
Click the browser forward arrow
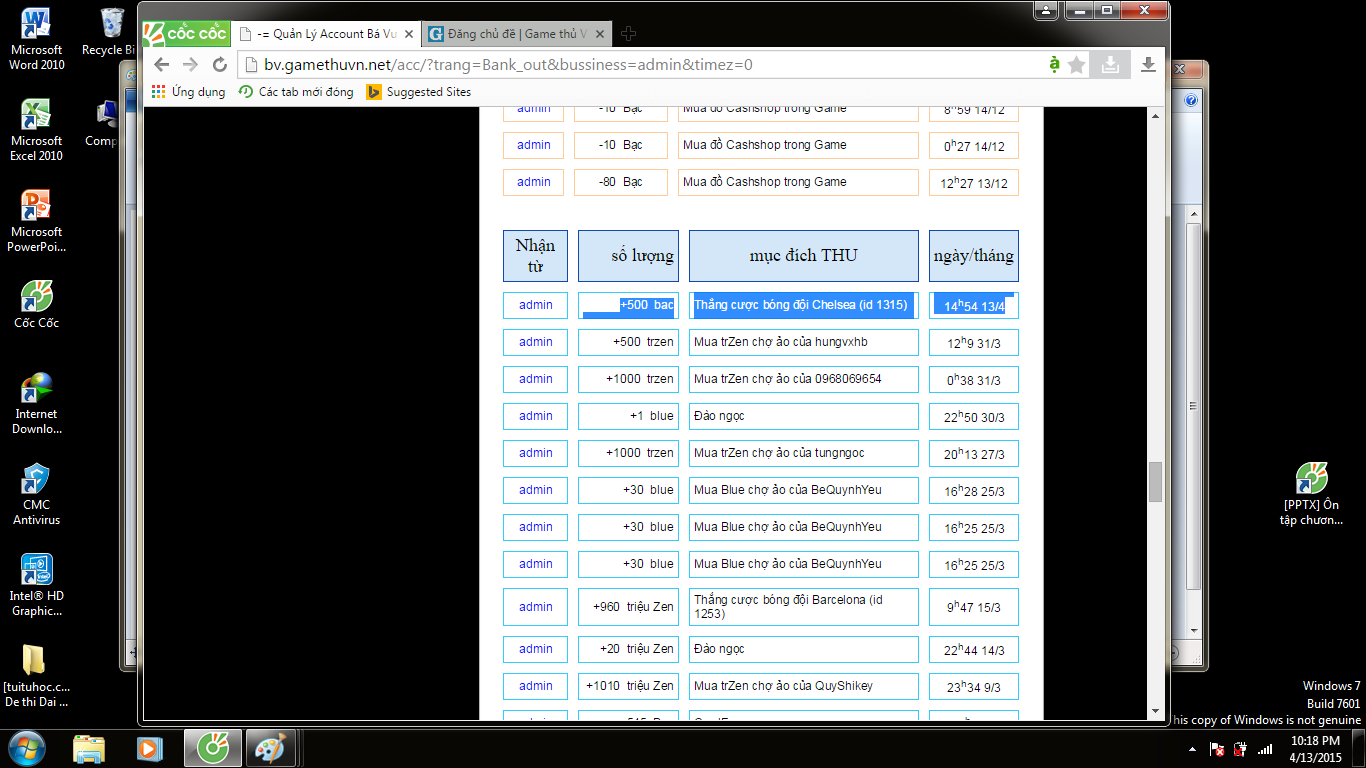[x=190, y=65]
